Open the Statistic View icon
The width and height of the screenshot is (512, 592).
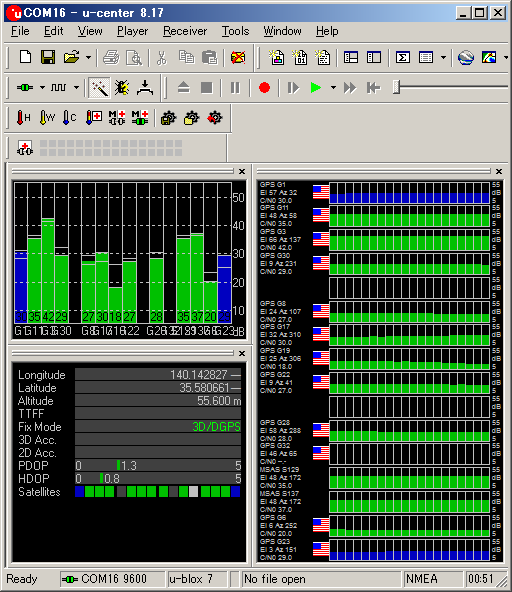(x=374, y=57)
